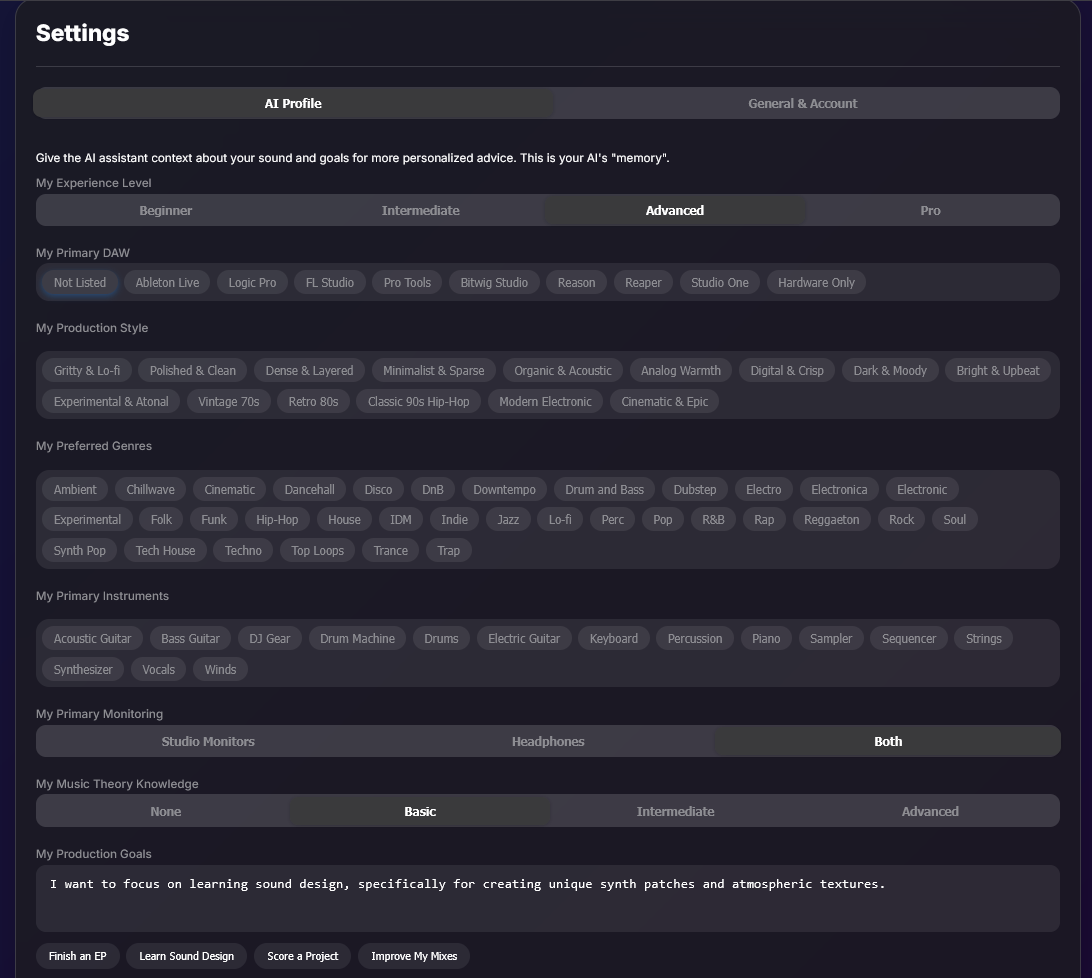Select the Hardware Only DAW option
1092x978 pixels.
[816, 282]
